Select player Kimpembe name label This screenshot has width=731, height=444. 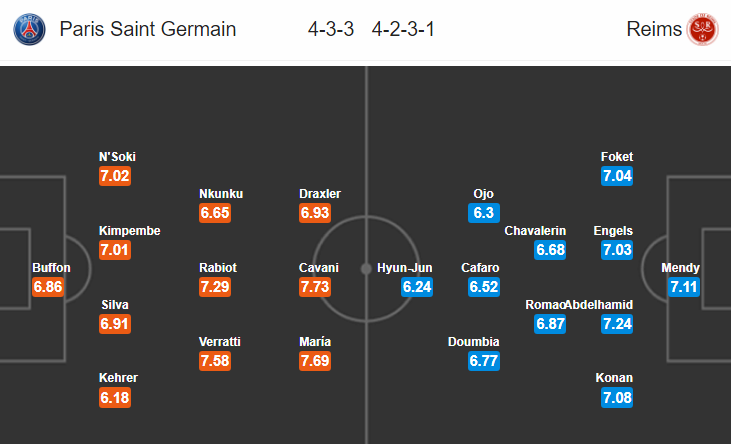[129, 231]
